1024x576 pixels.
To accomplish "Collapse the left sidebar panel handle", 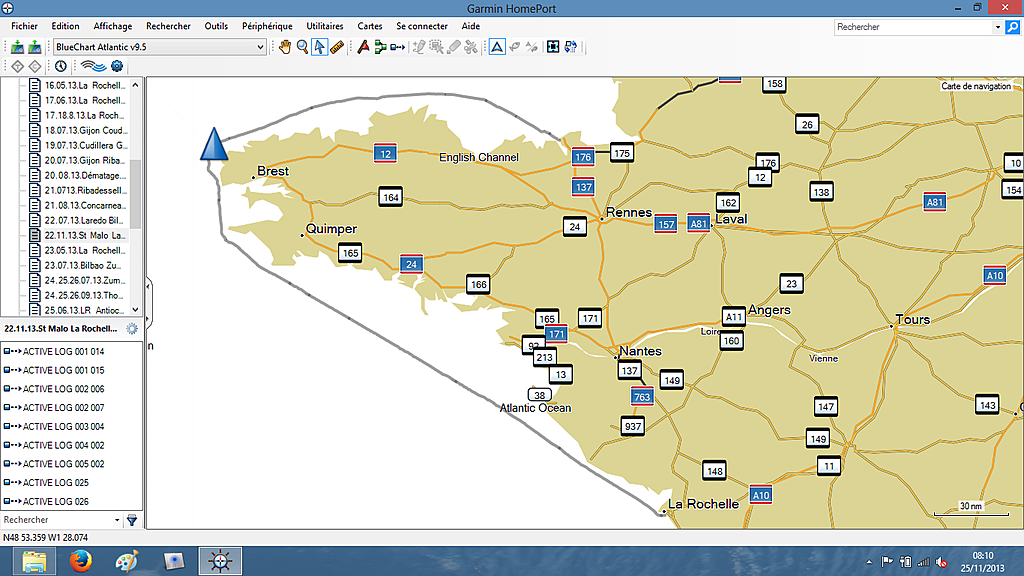I will coord(148,302).
